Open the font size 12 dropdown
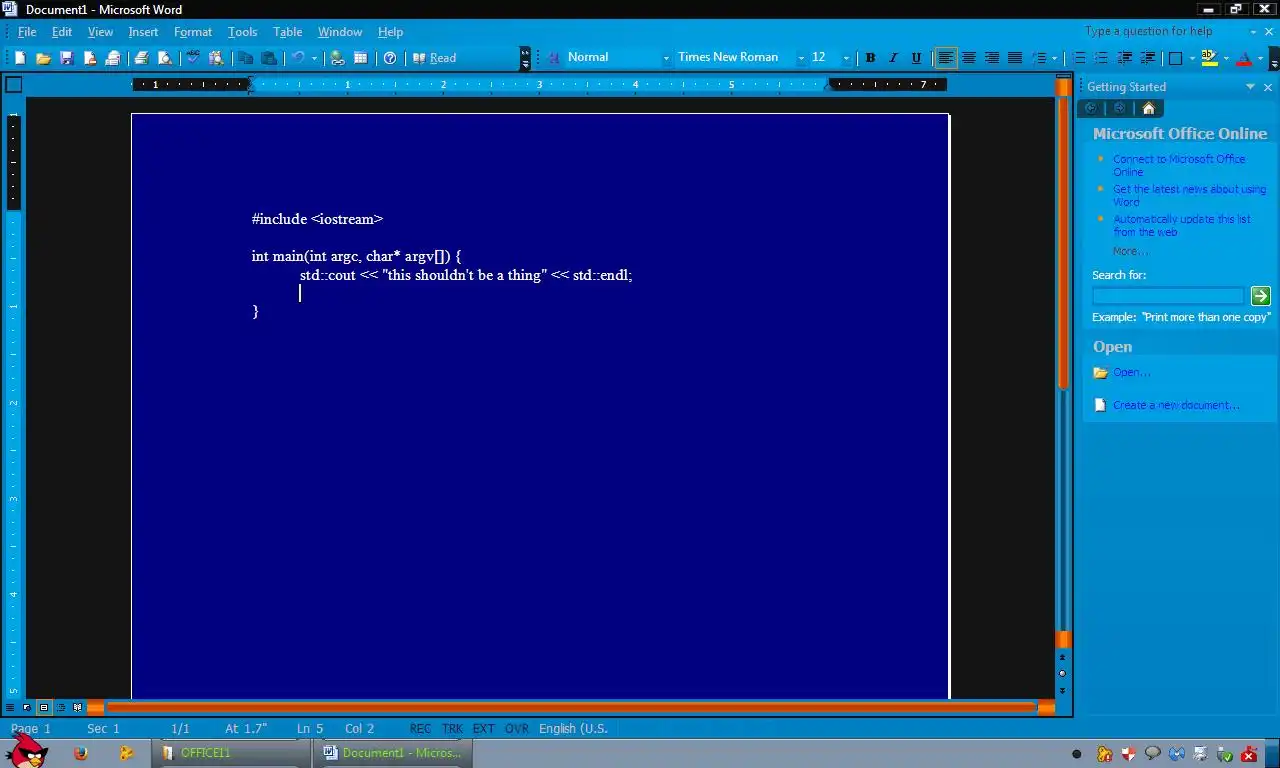This screenshot has height=768, width=1280. (x=846, y=58)
